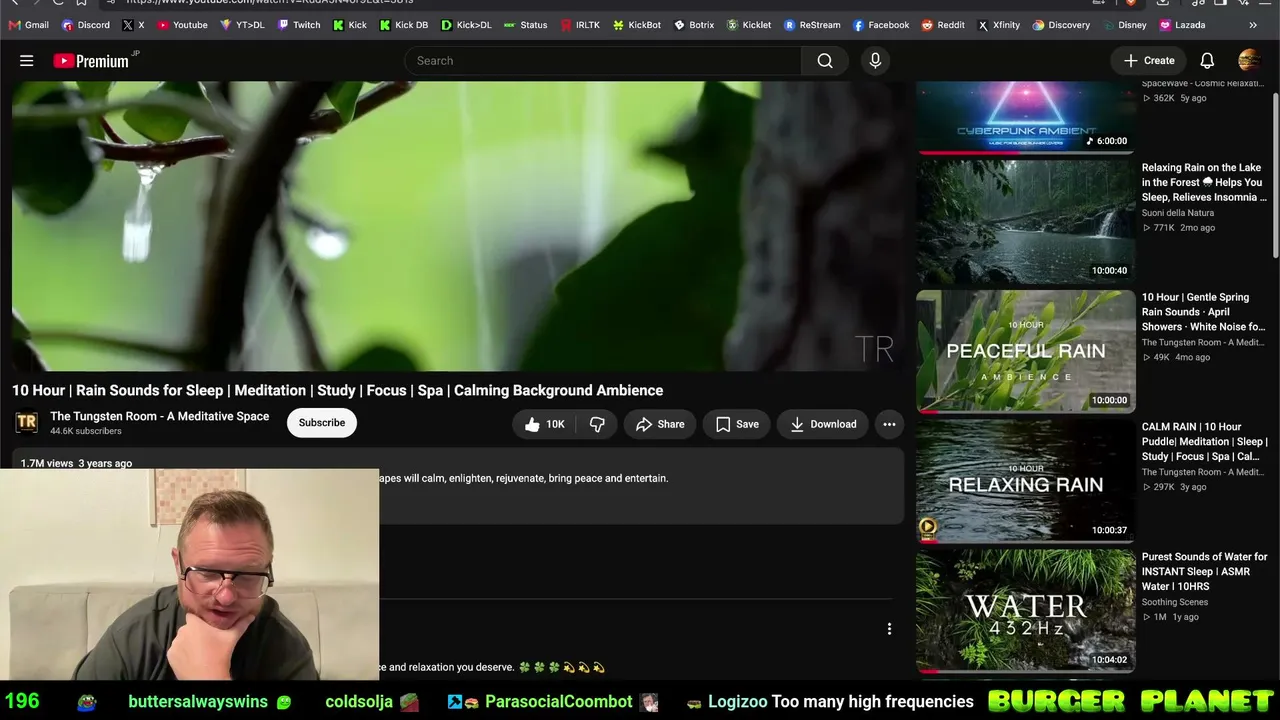
Task: Open more actions beside Download
Action: [889, 424]
